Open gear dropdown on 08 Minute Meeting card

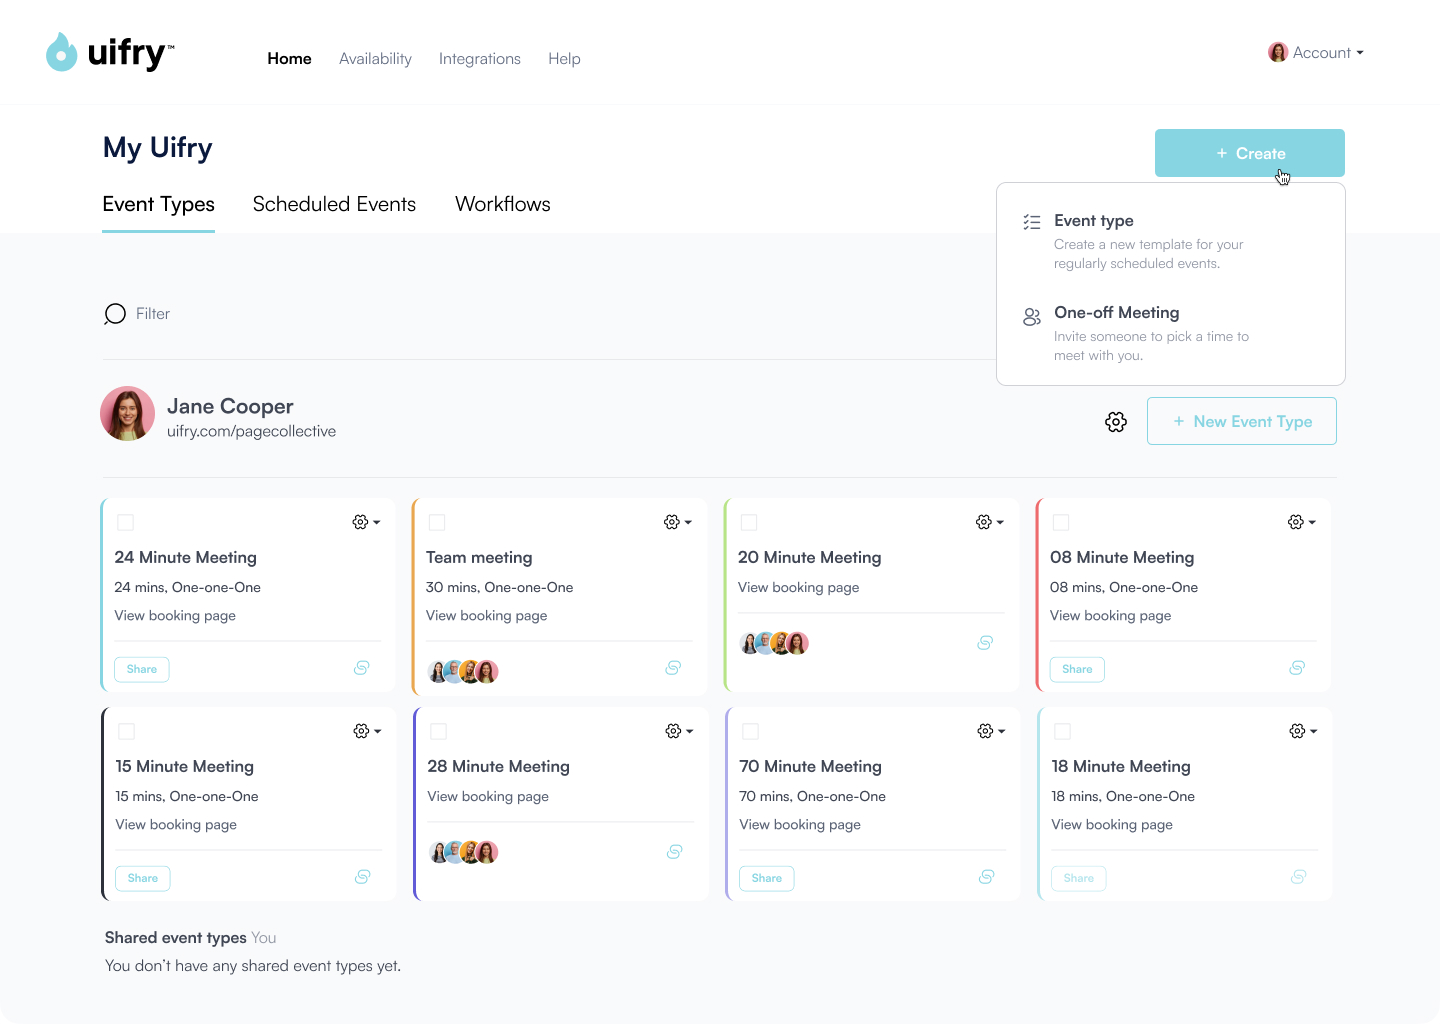click(x=1302, y=522)
